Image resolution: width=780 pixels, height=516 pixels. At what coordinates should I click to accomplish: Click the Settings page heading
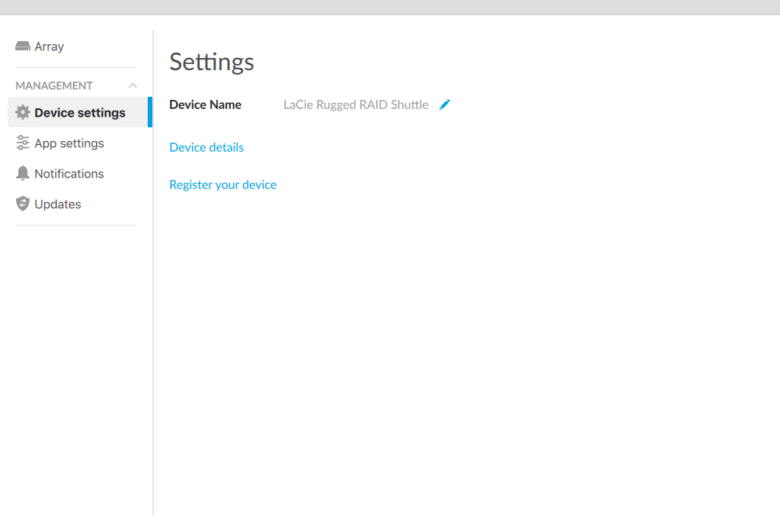point(211,62)
